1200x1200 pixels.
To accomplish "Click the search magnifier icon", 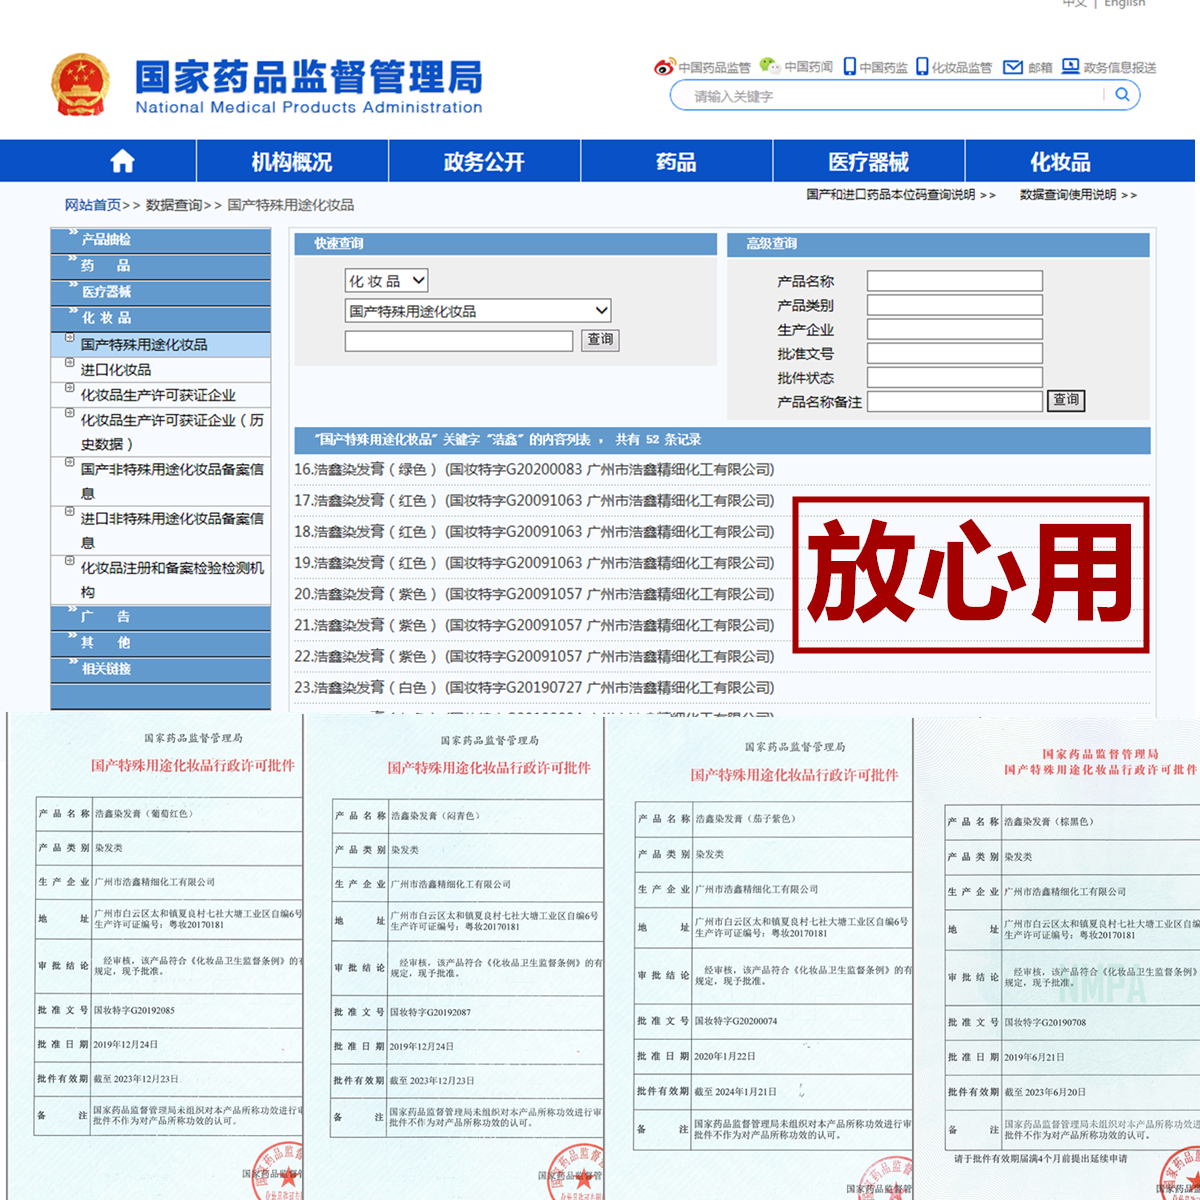I will 1122,95.
